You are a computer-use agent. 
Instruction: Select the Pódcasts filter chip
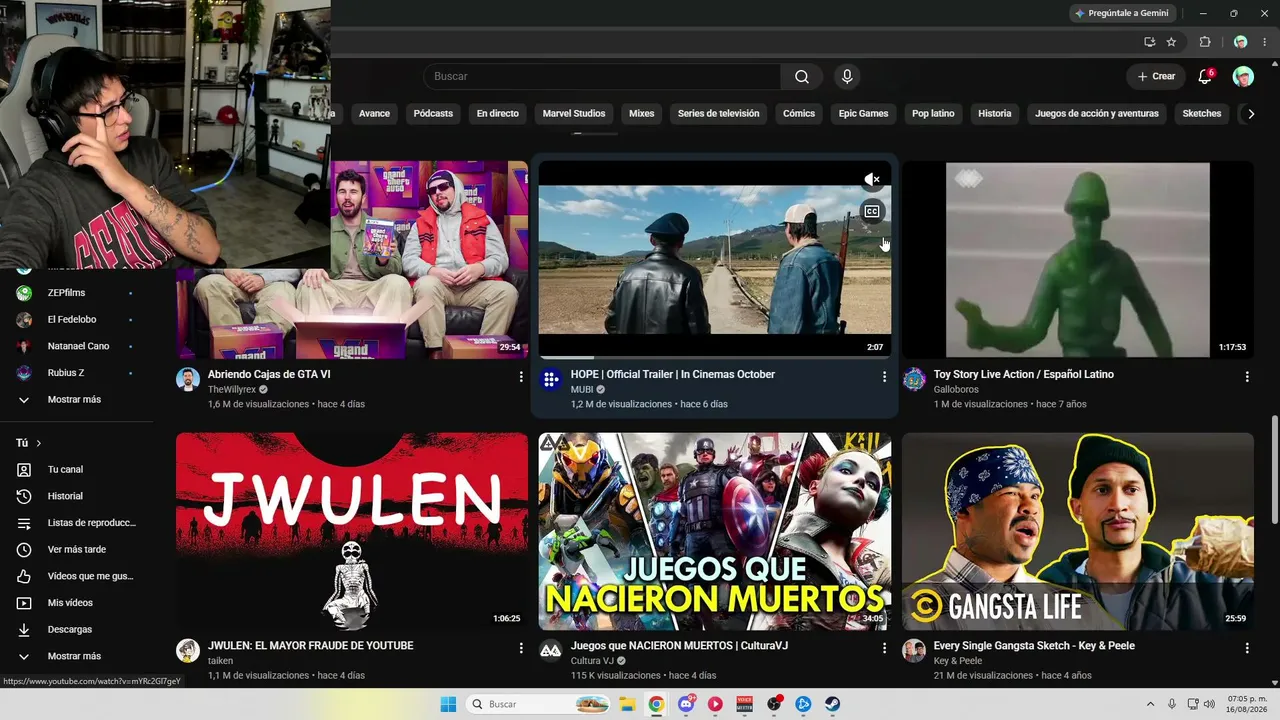click(x=433, y=114)
